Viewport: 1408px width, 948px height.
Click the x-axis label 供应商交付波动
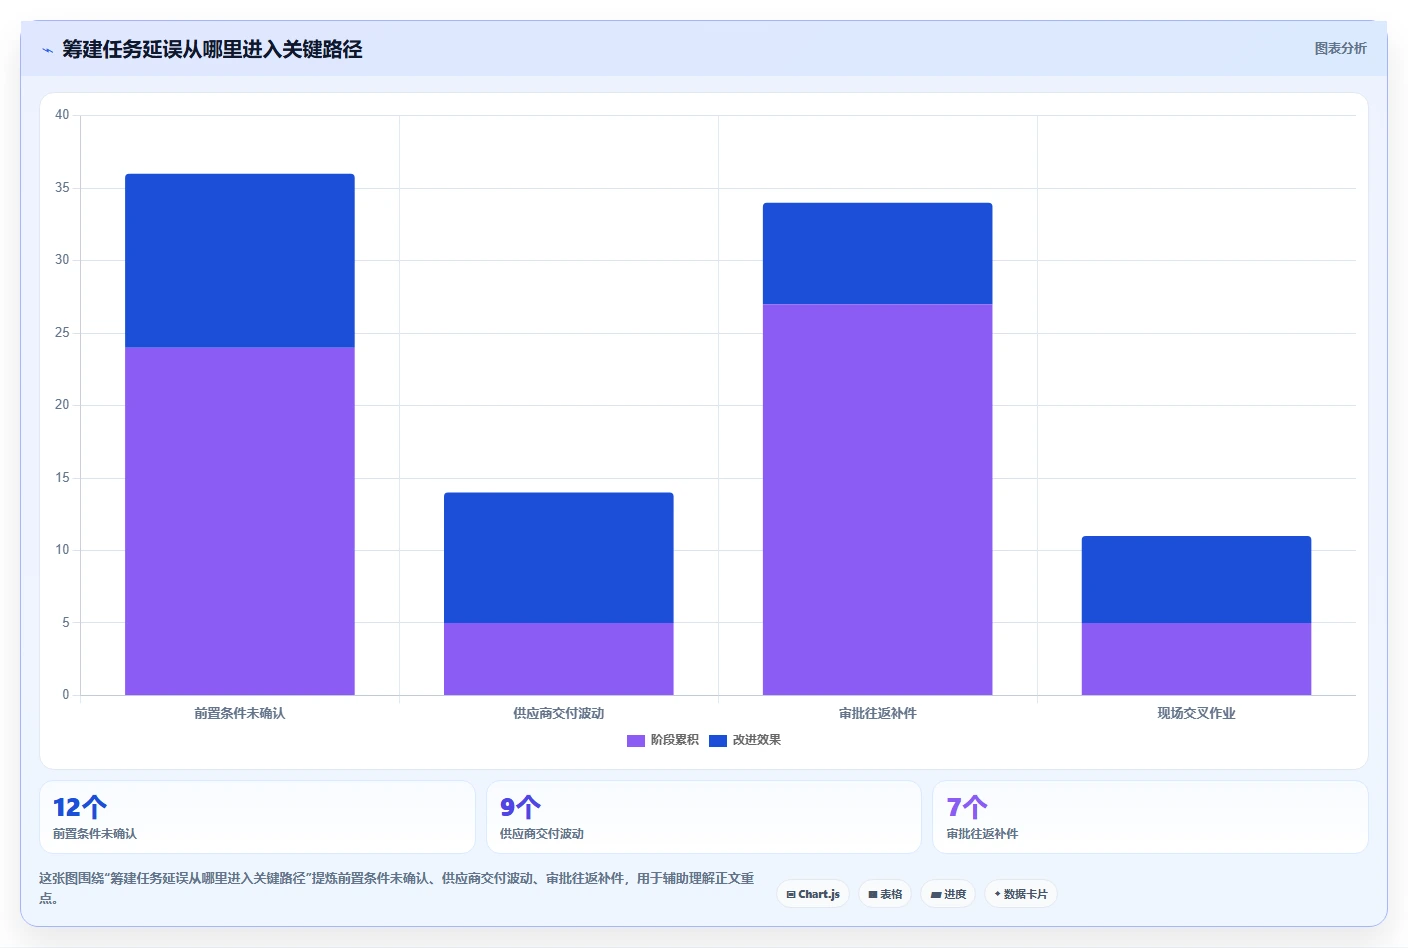click(559, 713)
